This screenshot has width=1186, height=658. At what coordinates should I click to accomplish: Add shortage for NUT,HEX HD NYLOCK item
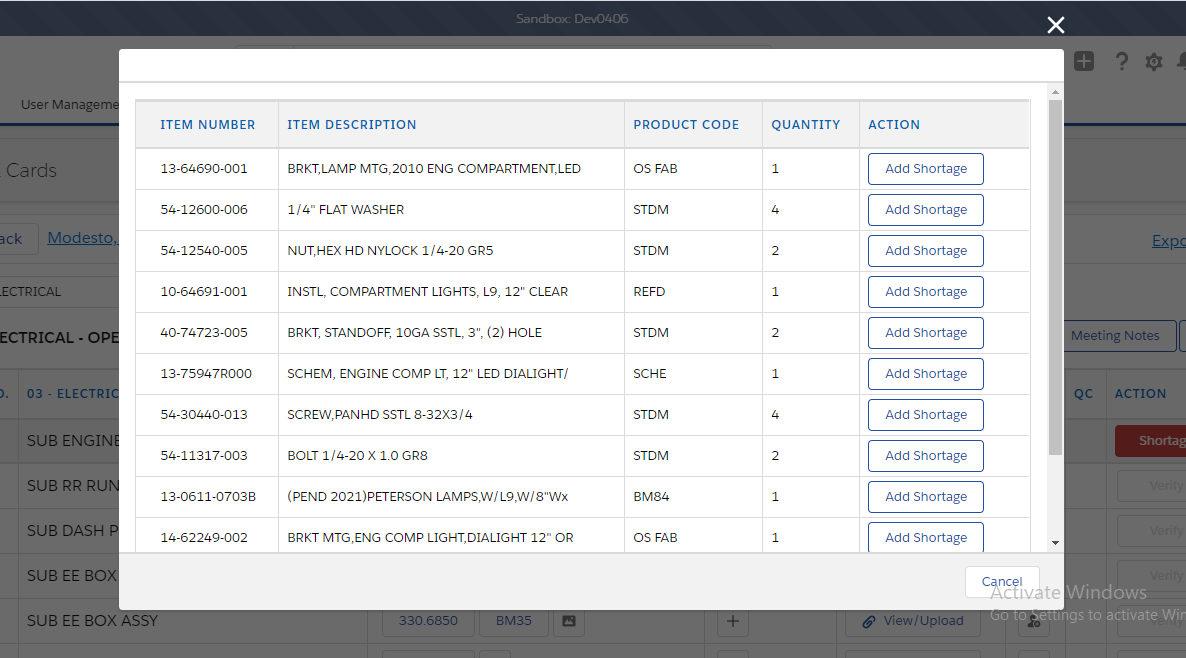click(x=925, y=251)
